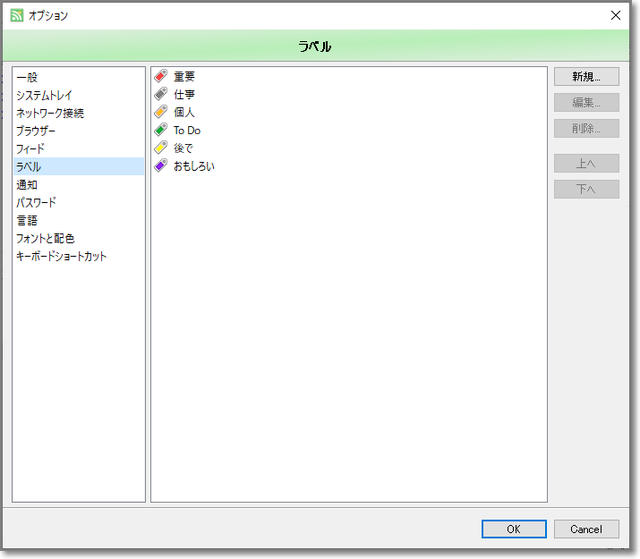Click the red tag icon for 重要
Screen dimensions: 640x559
click(161, 76)
